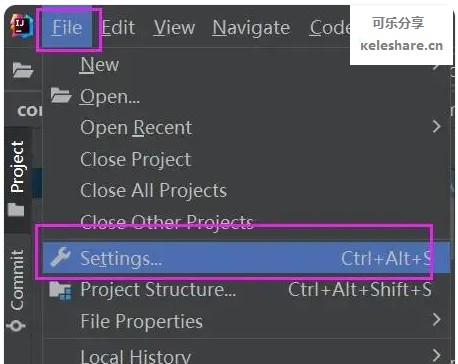Expand the Open Recent submenu arrow
Screen dimensions: 458x364
coord(437,127)
